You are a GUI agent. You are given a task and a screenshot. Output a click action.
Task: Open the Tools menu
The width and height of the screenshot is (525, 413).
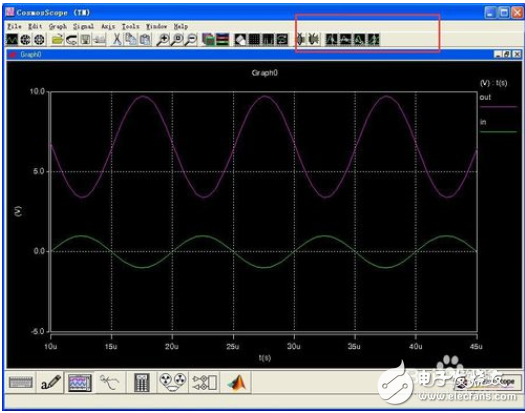130,26
